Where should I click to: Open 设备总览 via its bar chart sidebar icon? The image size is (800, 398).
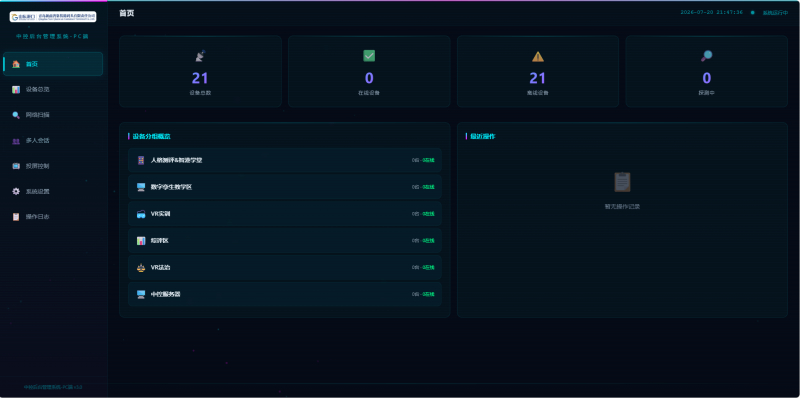coord(16,90)
